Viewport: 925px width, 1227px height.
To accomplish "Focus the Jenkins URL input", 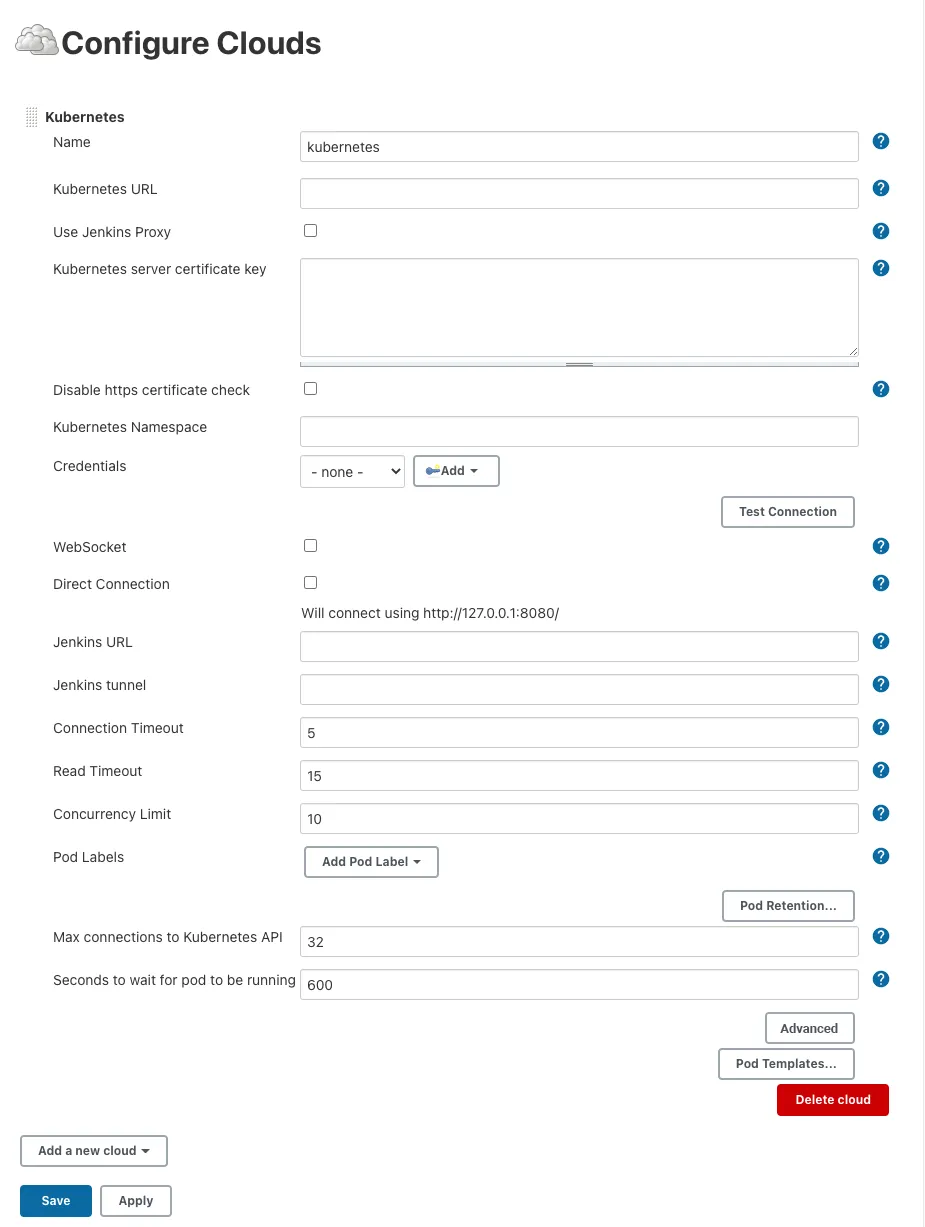I will [579, 647].
